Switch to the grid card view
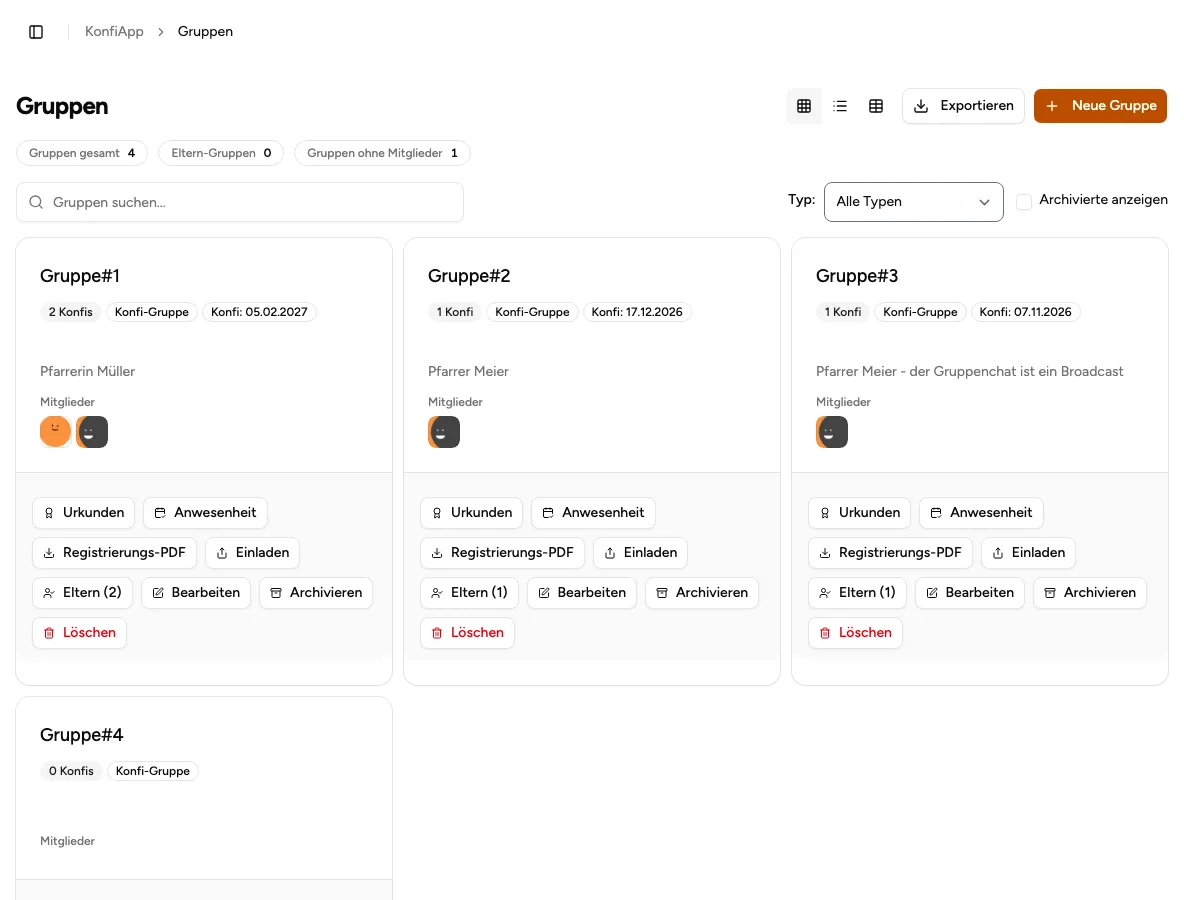Screen dimensions: 1184x900 click(x=804, y=106)
